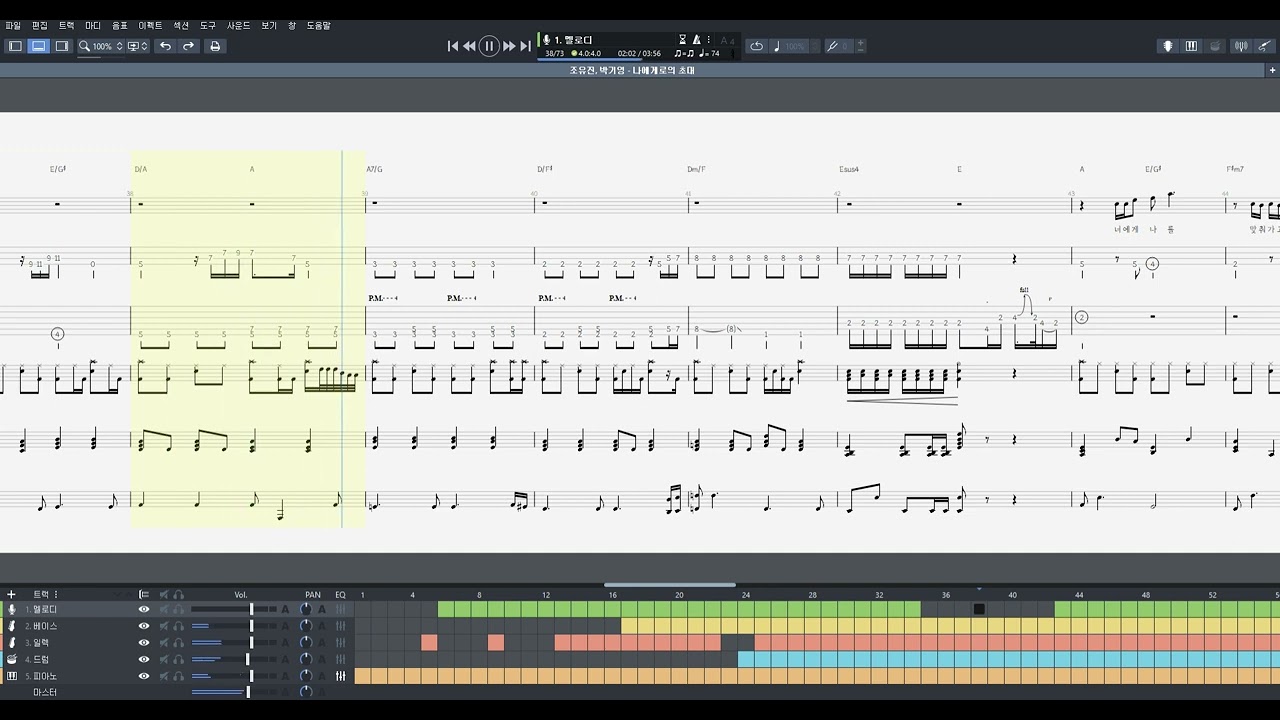Hide the 일렉 track

pos(144,643)
